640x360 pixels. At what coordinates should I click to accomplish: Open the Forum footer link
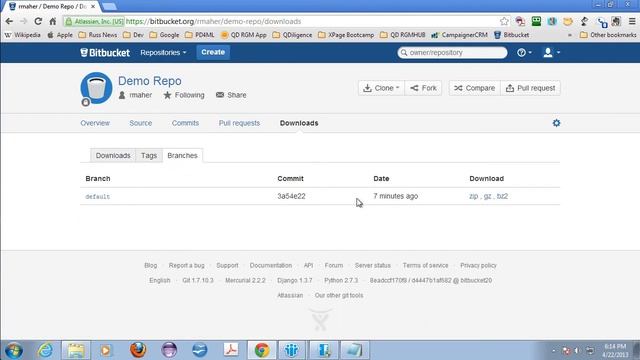click(x=334, y=265)
